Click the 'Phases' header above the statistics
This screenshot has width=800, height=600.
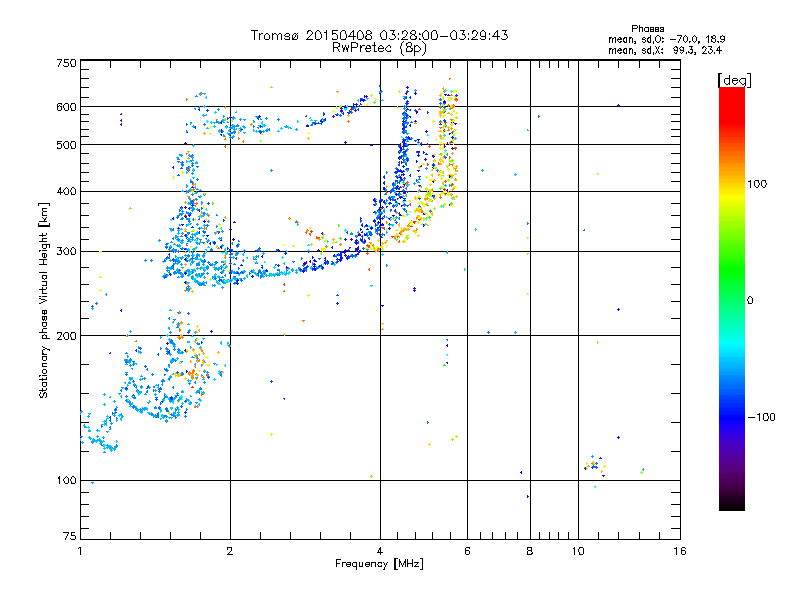(647, 29)
